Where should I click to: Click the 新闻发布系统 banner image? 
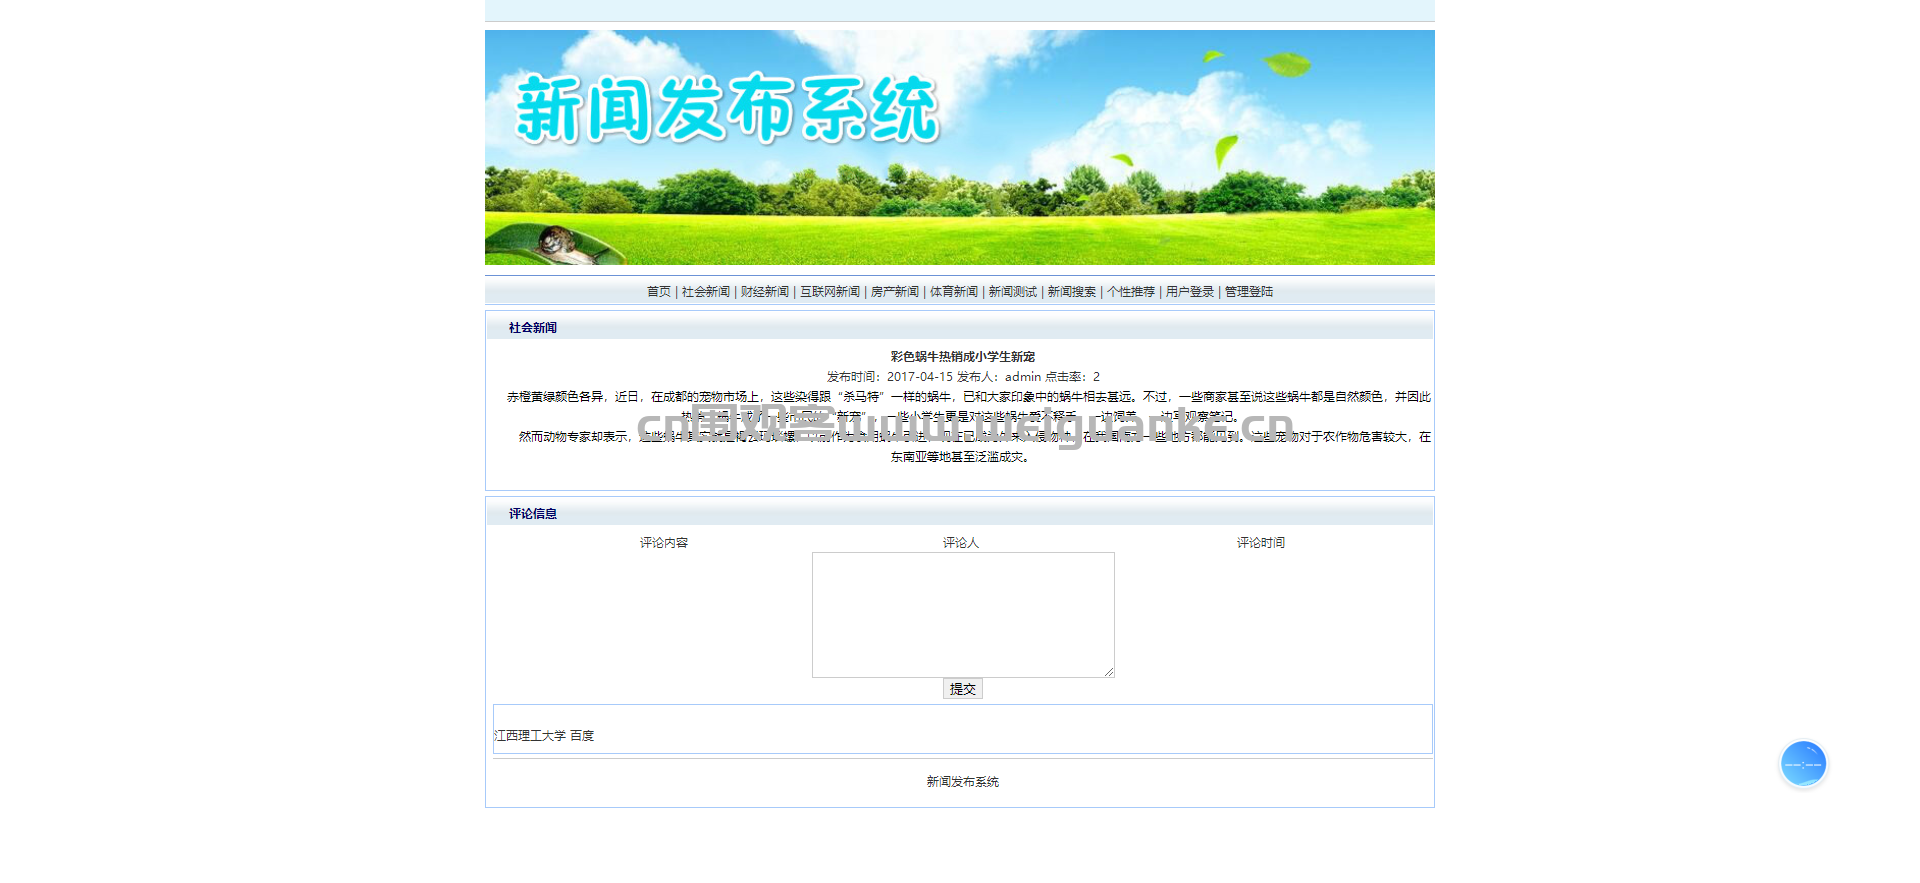coord(960,147)
